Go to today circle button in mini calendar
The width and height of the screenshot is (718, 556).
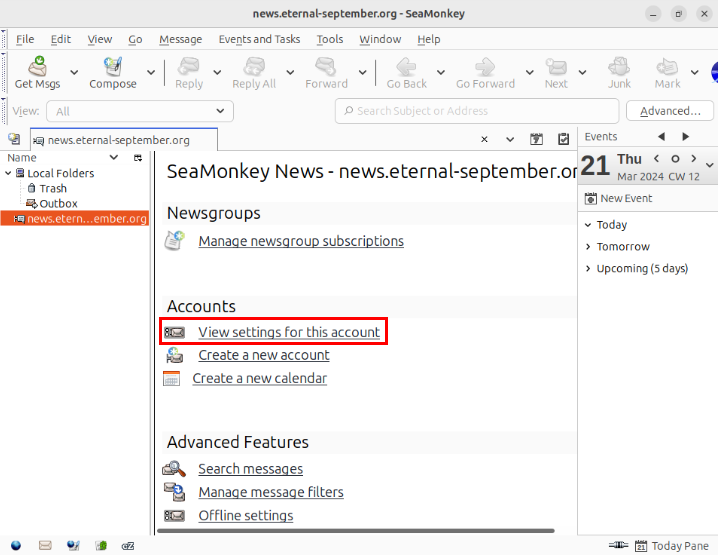pos(675,159)
